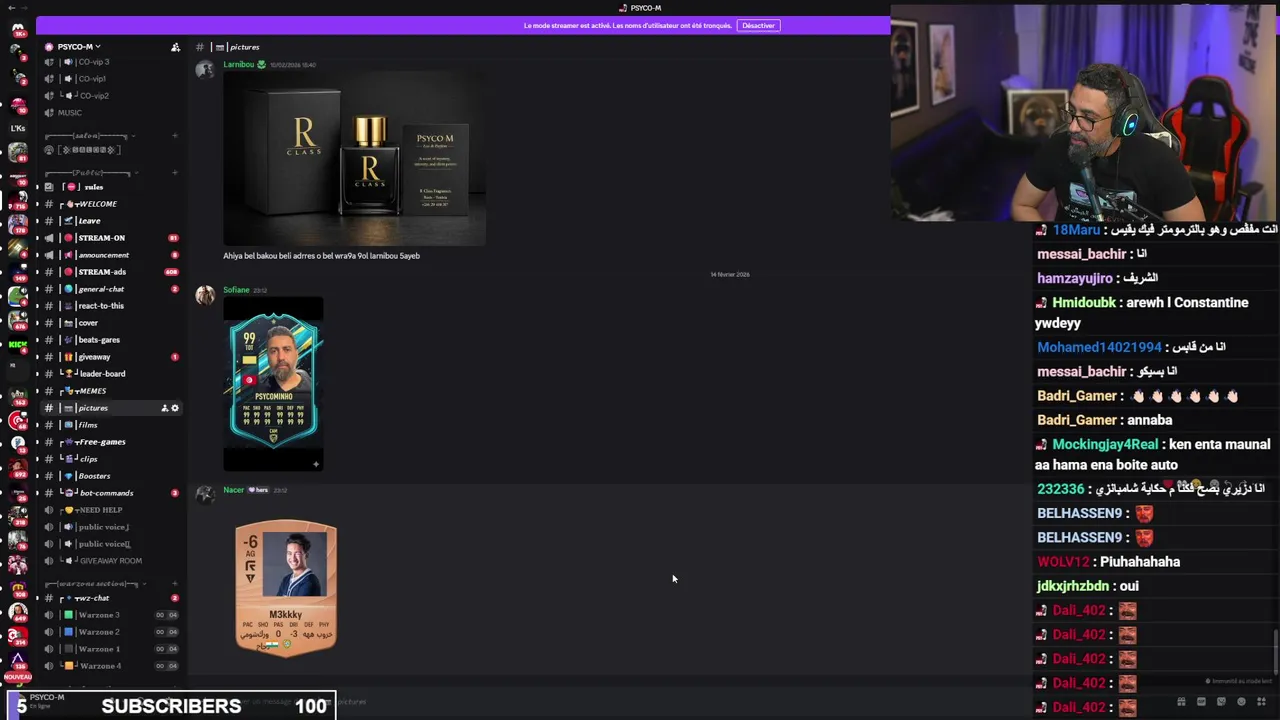Open the PSYCOMINHO card image from Sofiane

pyautogui.click(x=273, y=384)
